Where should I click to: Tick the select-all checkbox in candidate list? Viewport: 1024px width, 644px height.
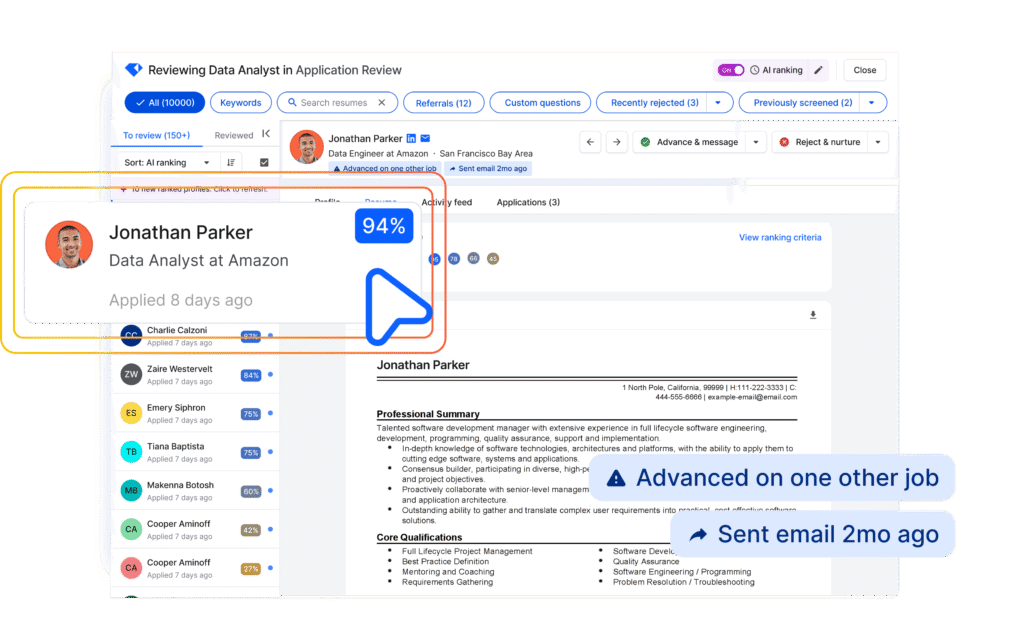264,162
